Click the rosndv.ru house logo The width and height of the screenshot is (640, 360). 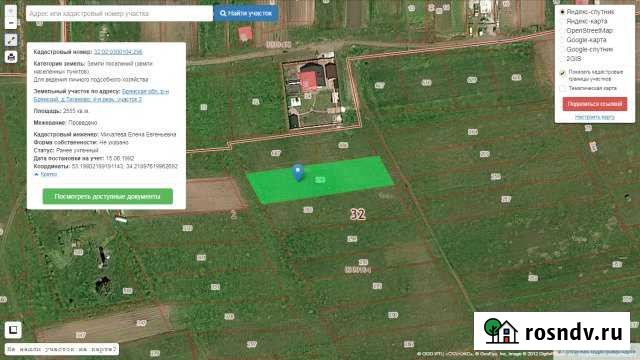[x=501, y=331]
